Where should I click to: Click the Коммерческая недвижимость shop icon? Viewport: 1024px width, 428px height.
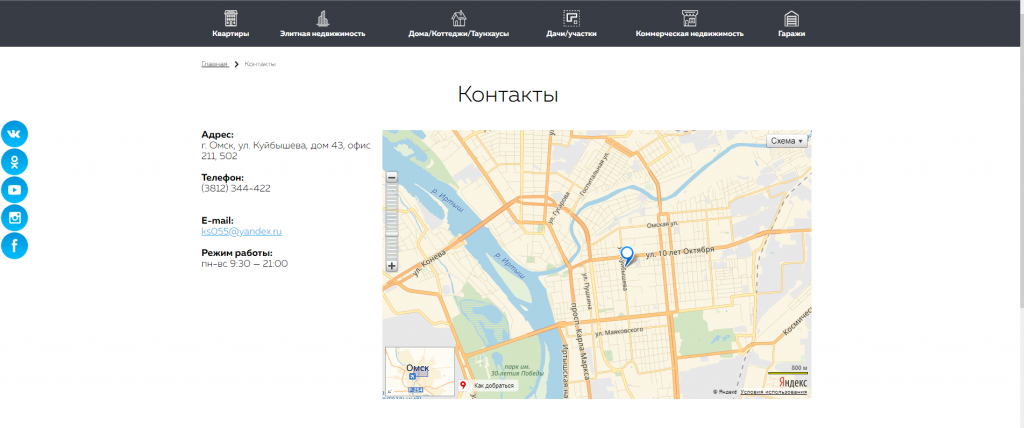(x=689, y=18)
